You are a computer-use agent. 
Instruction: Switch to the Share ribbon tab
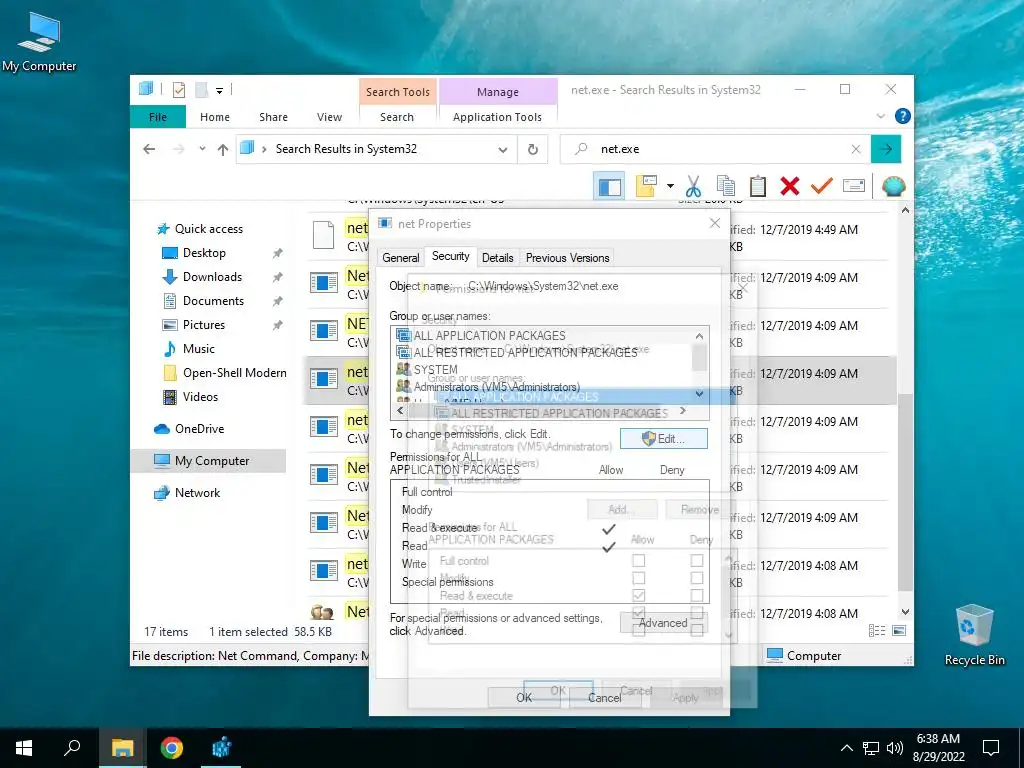click(x=273, y=117)
